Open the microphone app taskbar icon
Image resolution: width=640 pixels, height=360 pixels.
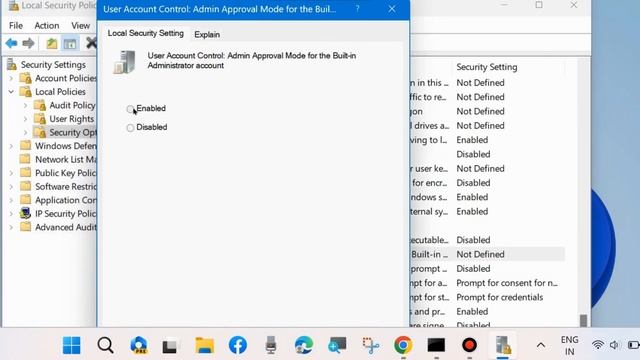coord(271,345)
